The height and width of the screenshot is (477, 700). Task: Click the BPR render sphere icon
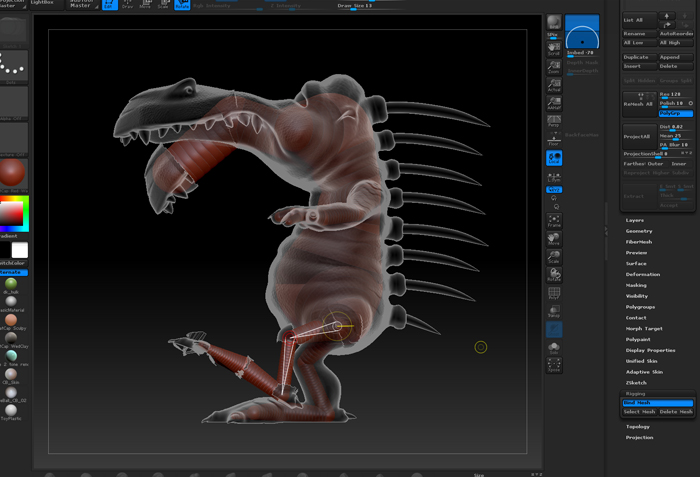[x=554, y=21]
